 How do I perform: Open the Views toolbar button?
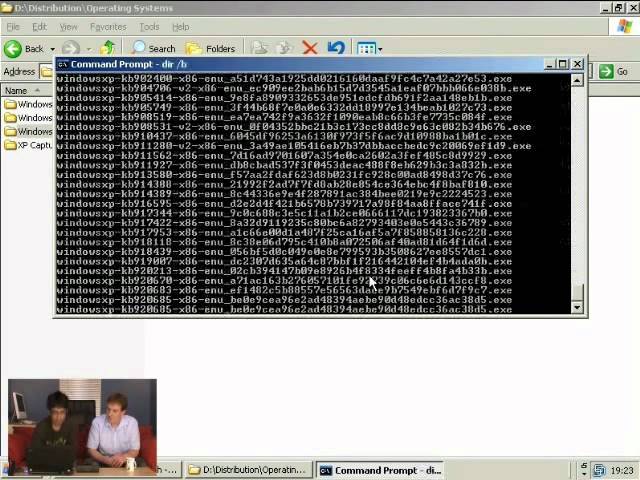(x=366, y=49)
